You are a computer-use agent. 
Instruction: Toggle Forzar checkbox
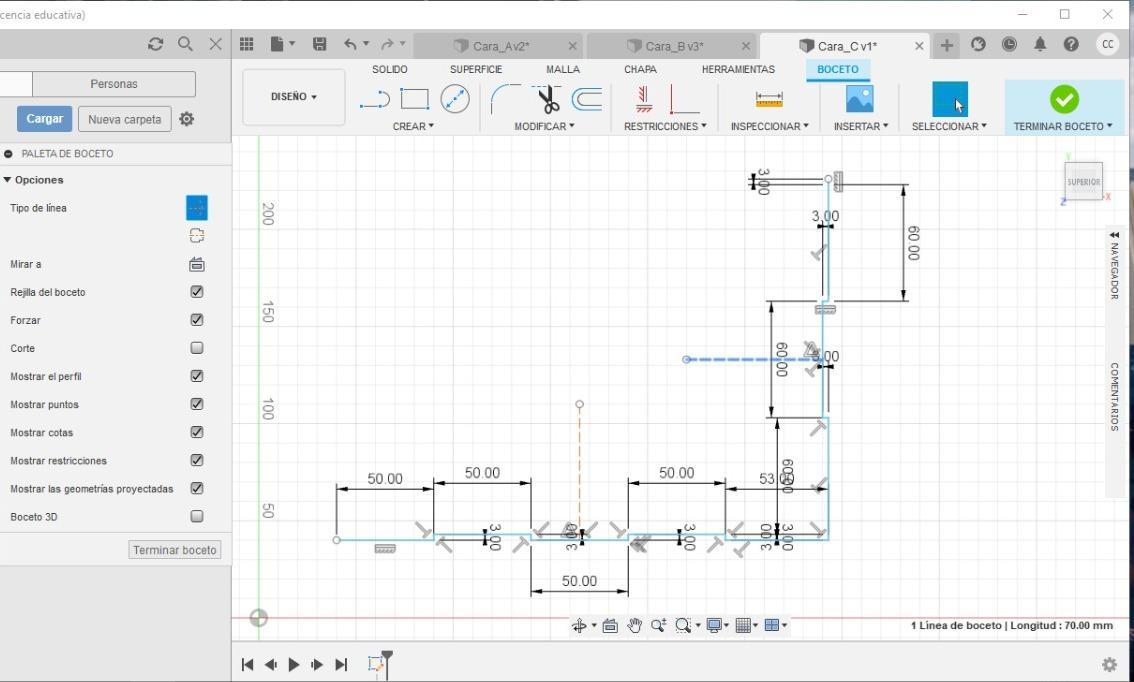coord(197,320)
